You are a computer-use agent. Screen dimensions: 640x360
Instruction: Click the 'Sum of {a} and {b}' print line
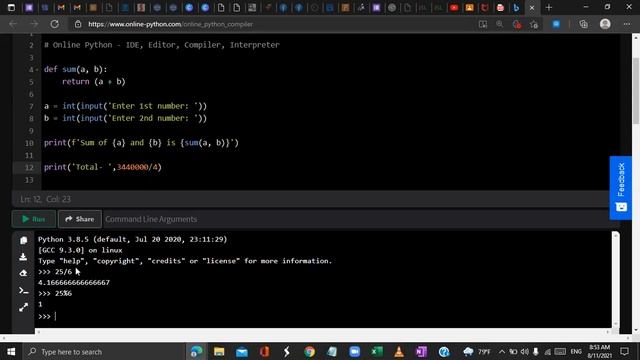tap(141, 142)
